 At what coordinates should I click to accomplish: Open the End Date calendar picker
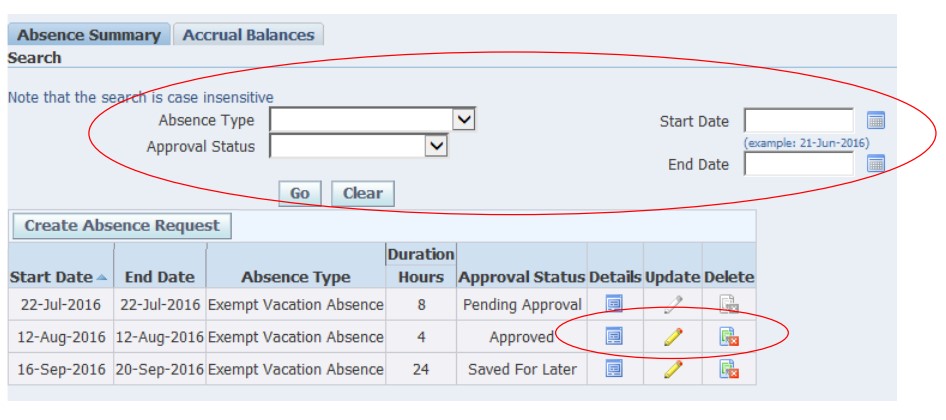(876, 164)
